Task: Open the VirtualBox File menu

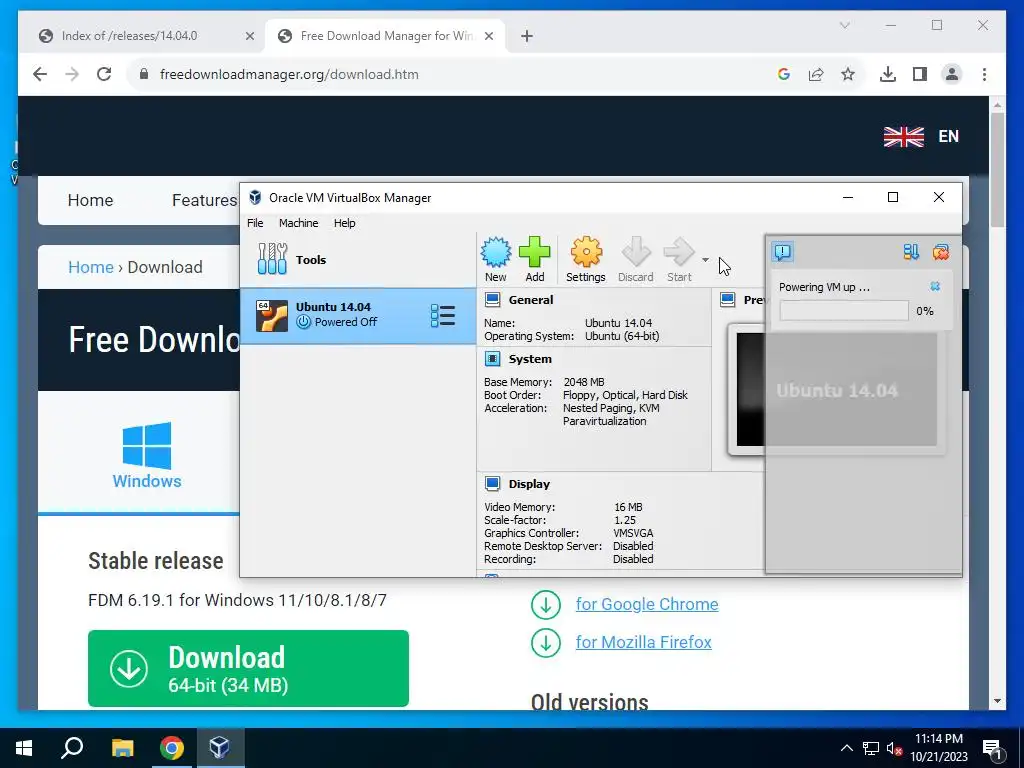Action: click(255, 223)
